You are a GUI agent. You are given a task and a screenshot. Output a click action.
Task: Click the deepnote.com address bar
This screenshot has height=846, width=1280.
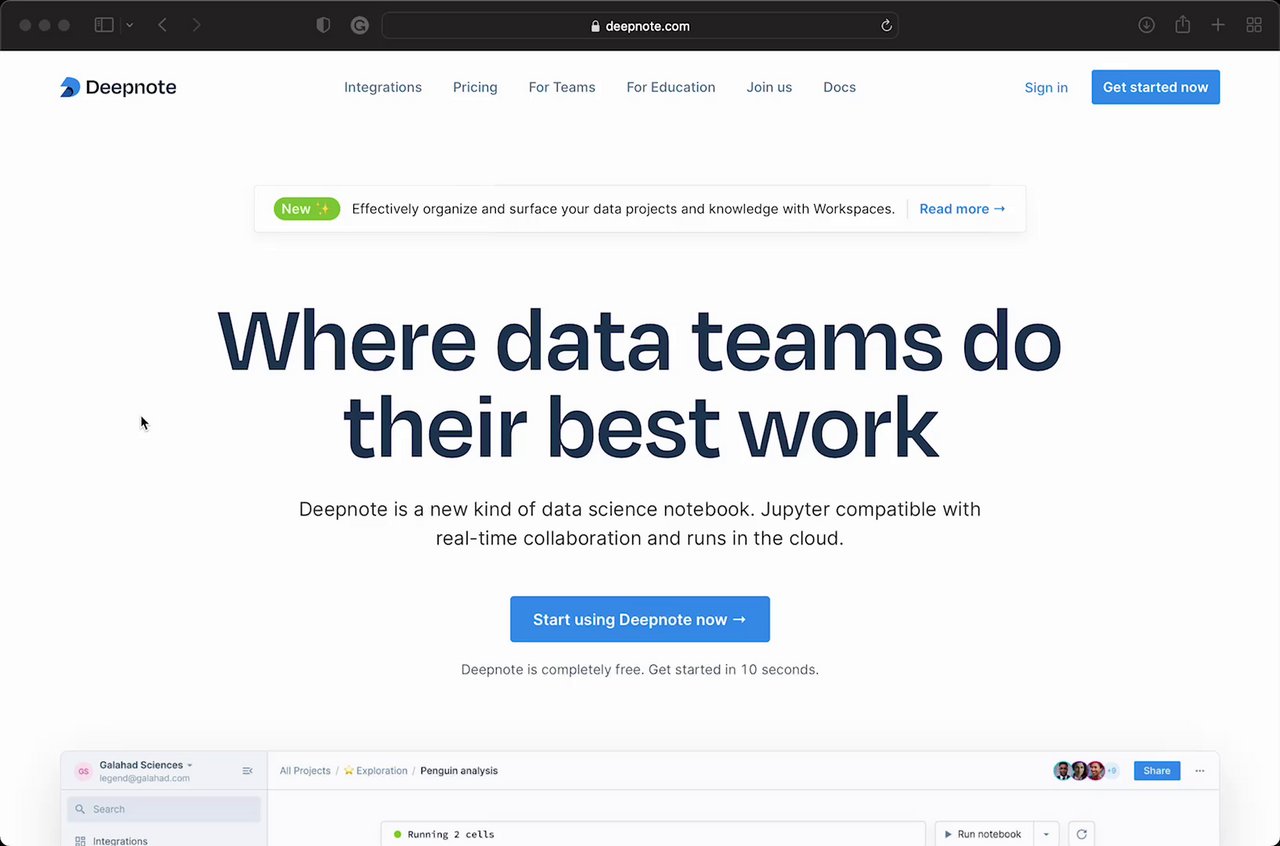[640, 26]
